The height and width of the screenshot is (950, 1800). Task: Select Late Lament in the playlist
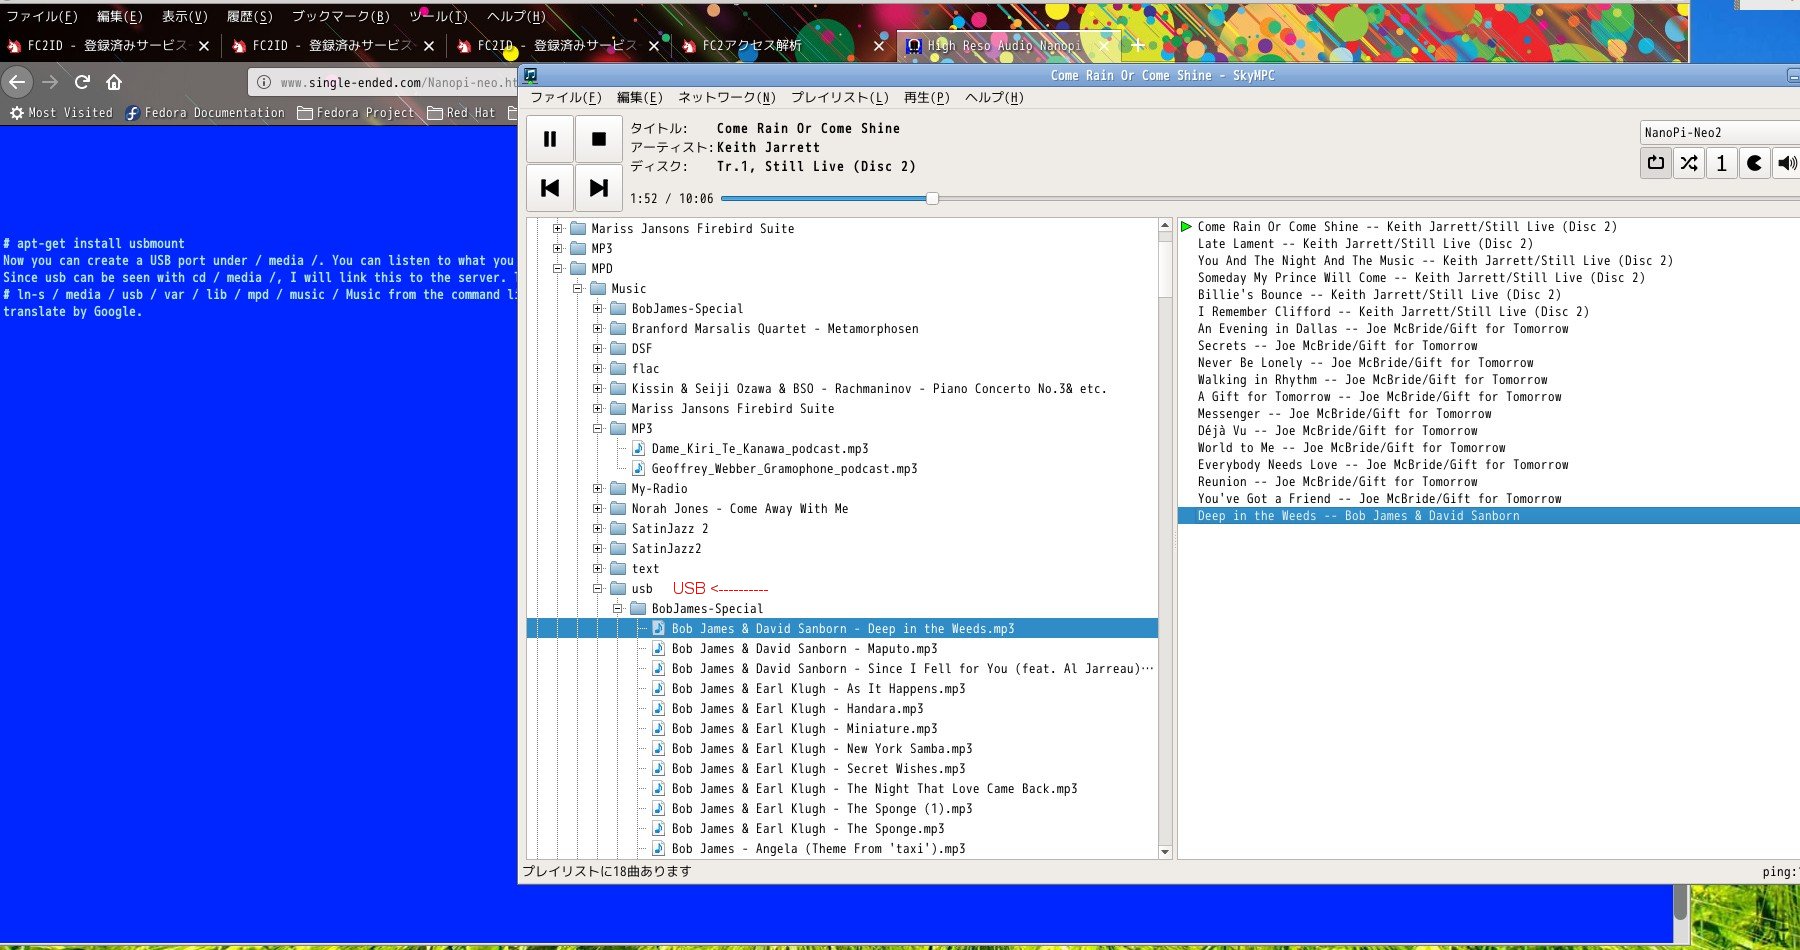pyautogui.click(x=1365, y=244)
